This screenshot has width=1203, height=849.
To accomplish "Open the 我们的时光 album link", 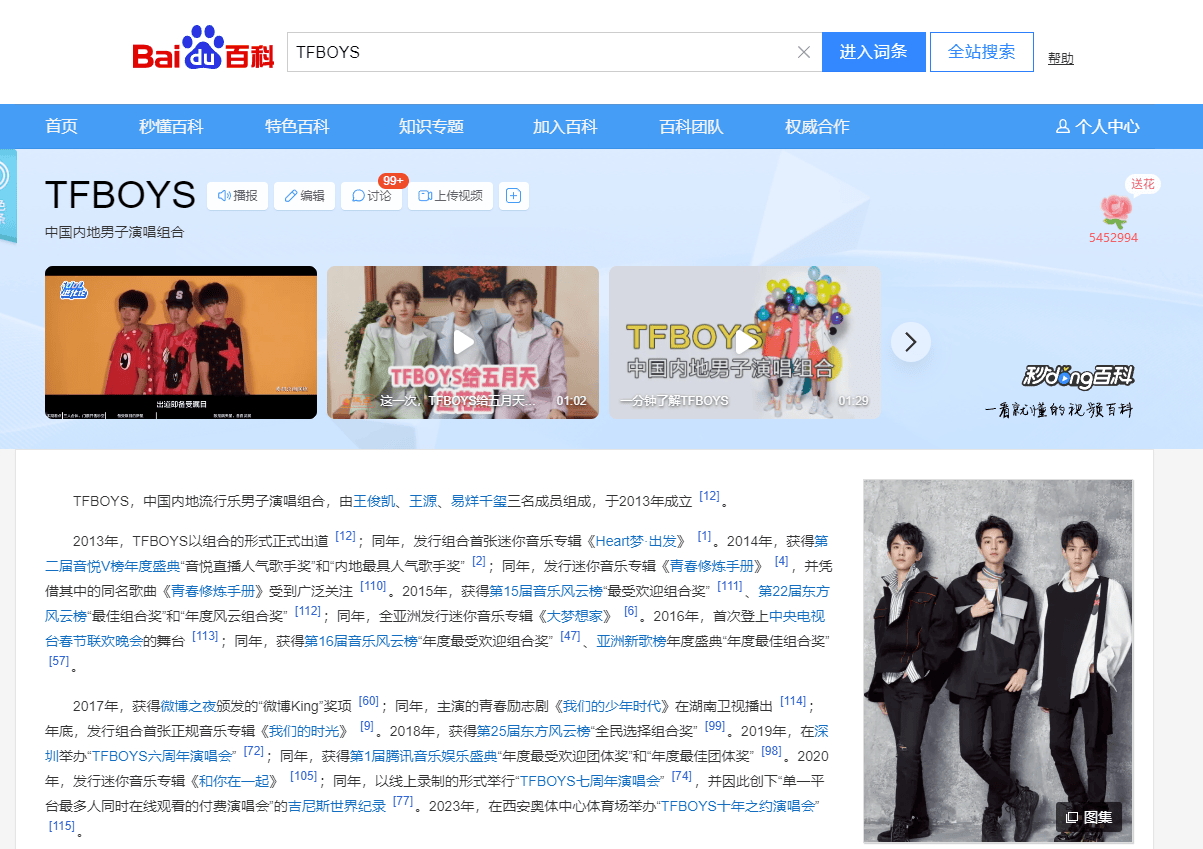I will pyautogui.click(x=305, y=731).
